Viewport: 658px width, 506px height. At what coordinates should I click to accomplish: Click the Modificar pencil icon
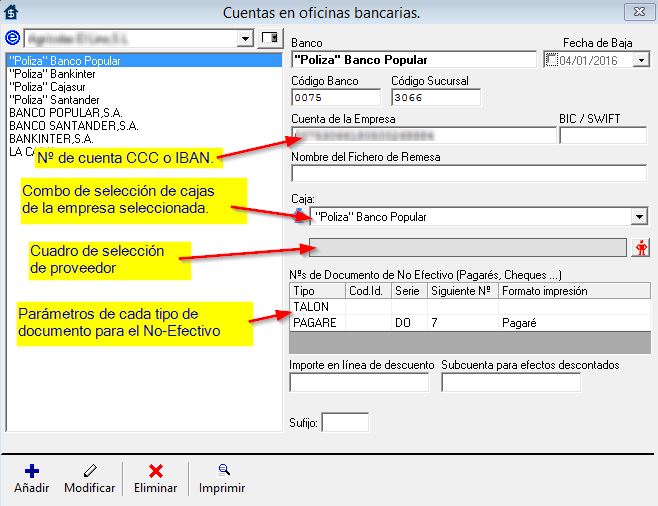[89, 470]
